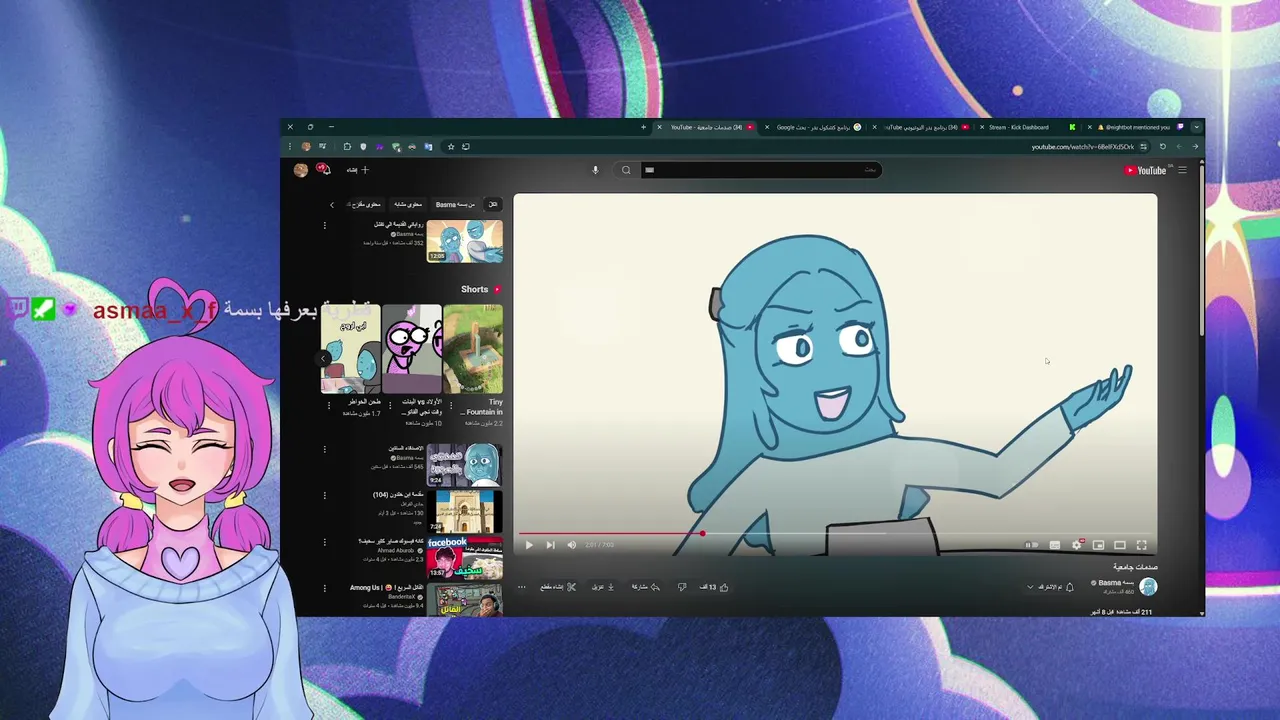Skip to the next video in the player

click(550, 545)
